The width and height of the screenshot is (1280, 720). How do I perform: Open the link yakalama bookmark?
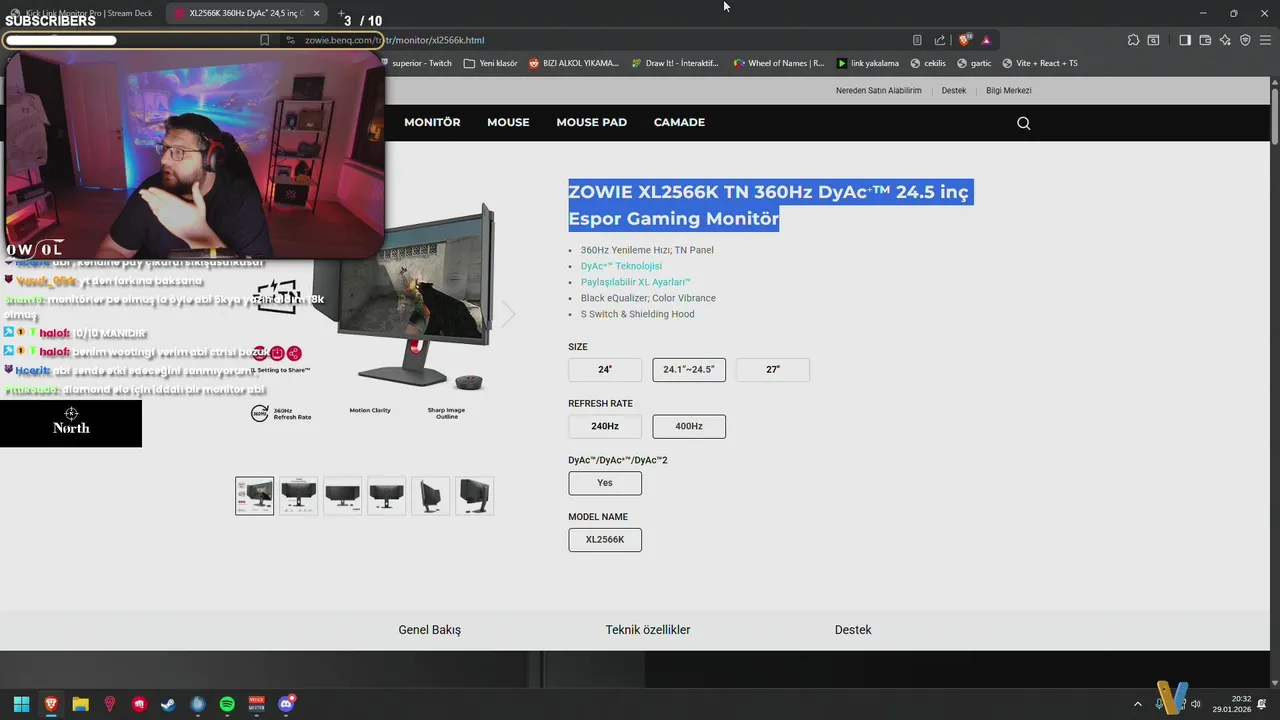click(x=868, y=63)
